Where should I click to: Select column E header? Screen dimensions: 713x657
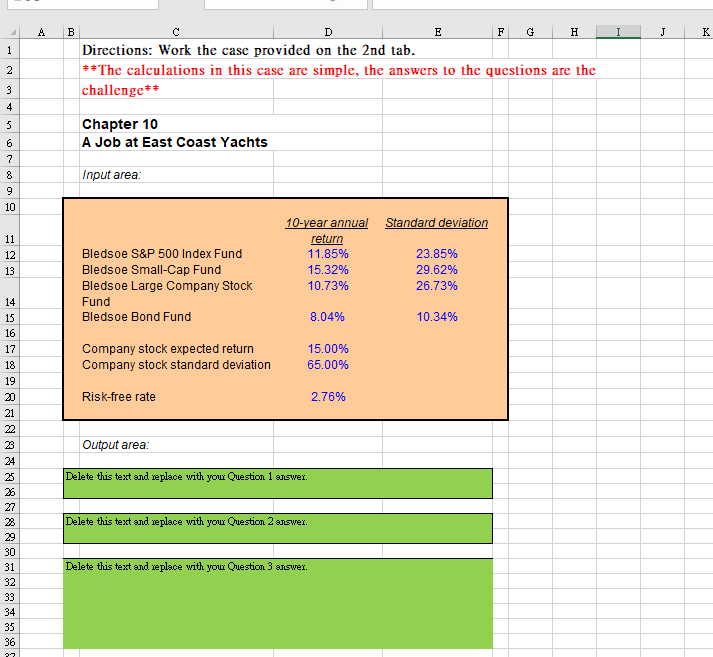437,32
